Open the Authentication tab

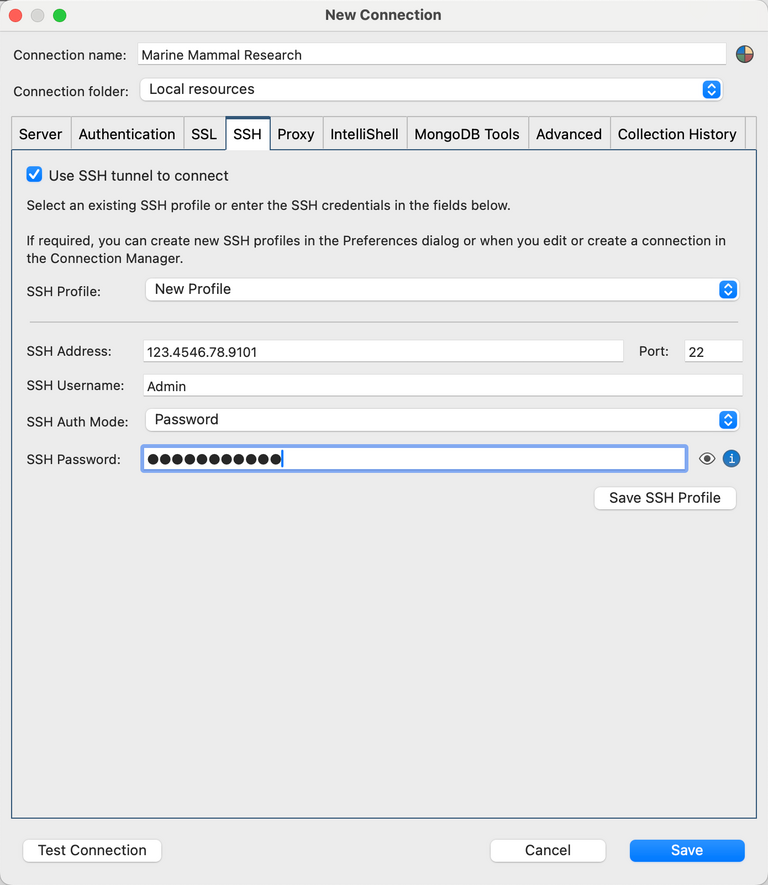[x=126, y=133]
